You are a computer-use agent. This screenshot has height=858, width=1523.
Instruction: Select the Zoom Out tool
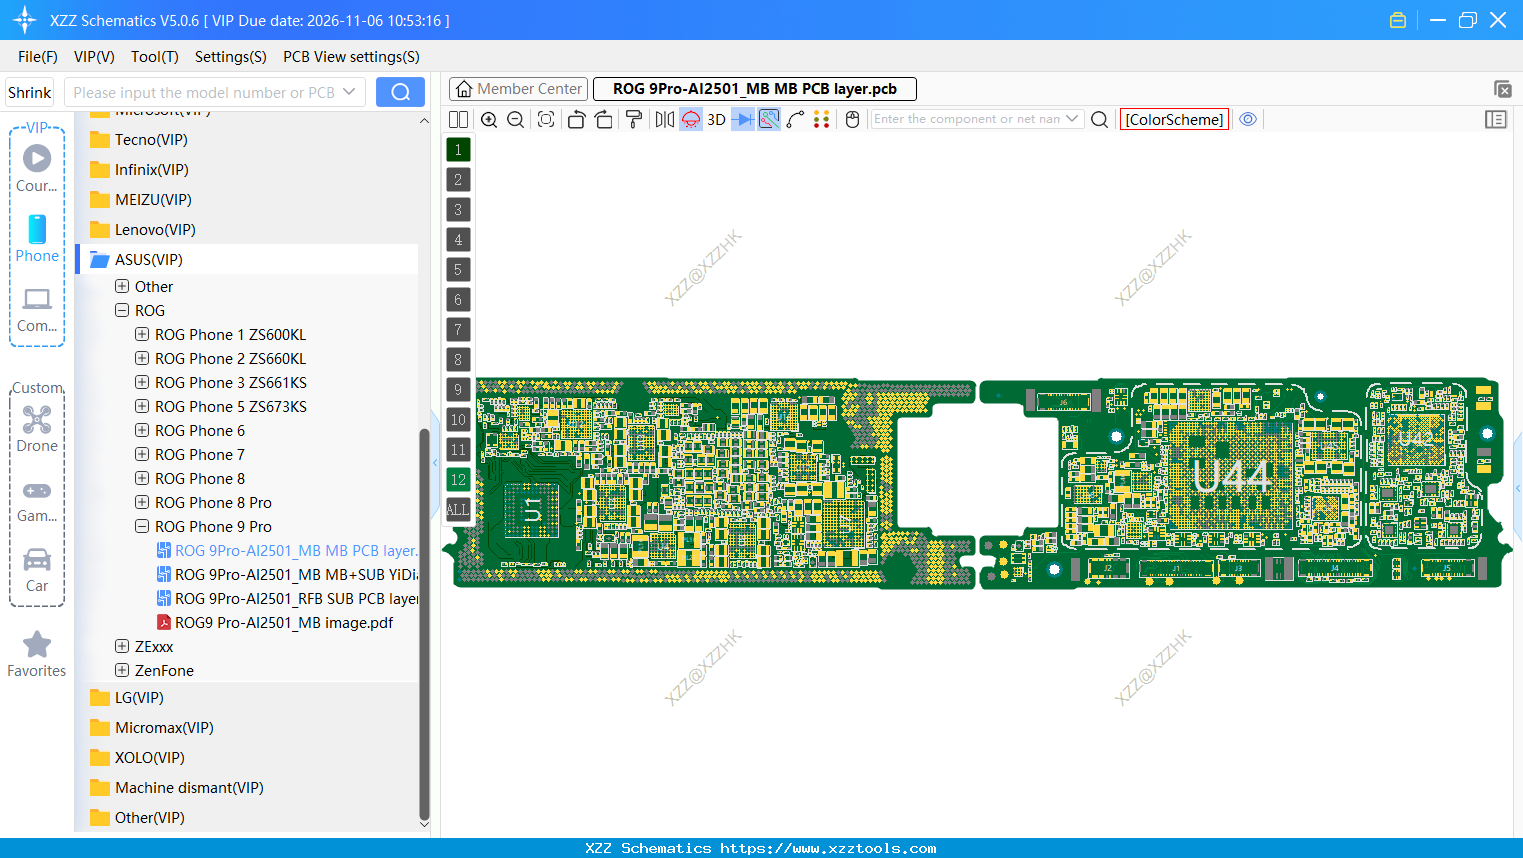click(515, 119)
